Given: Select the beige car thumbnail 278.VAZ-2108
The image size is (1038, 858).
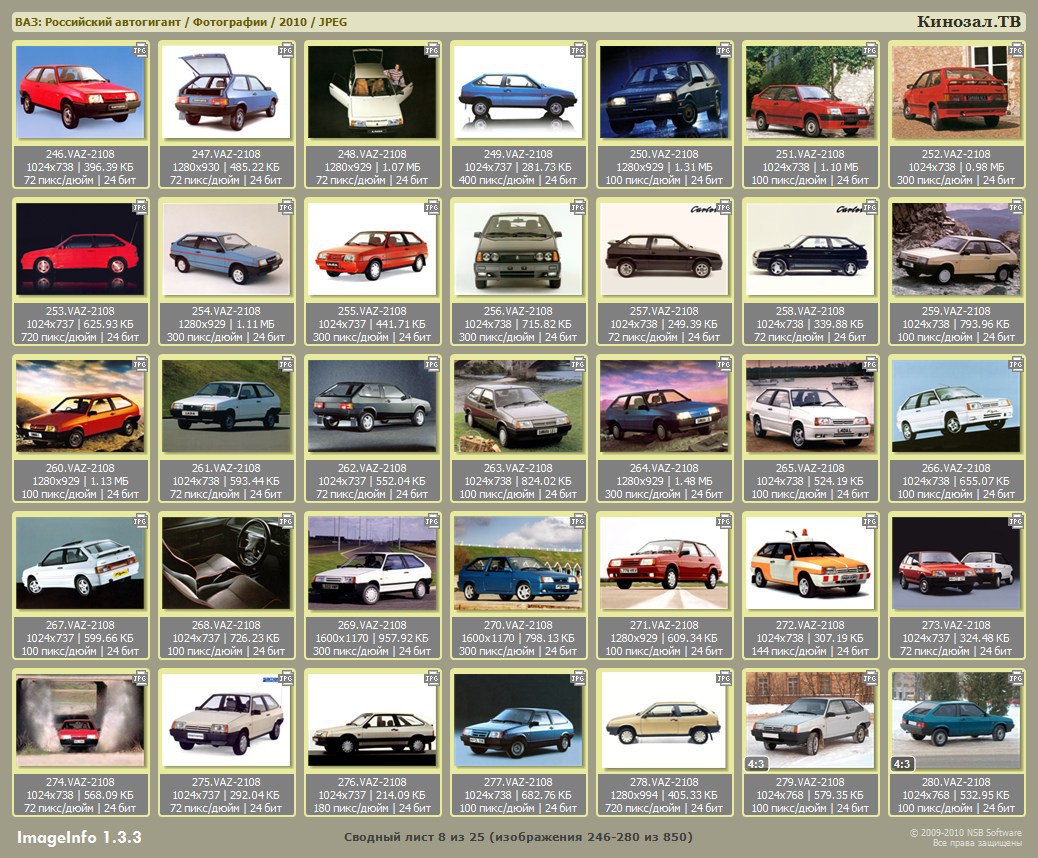Looking at the screenshot, I should [664, 720].
